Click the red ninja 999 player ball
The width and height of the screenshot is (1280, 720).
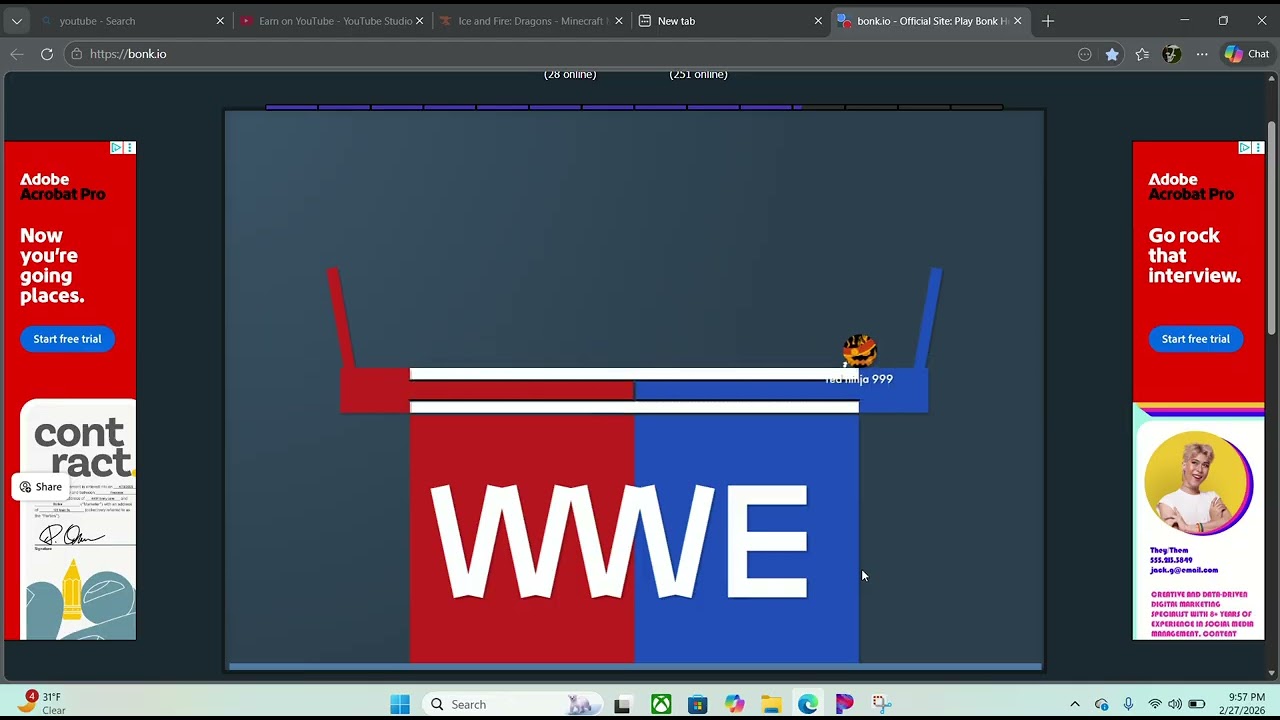click(x=859, y=351)
